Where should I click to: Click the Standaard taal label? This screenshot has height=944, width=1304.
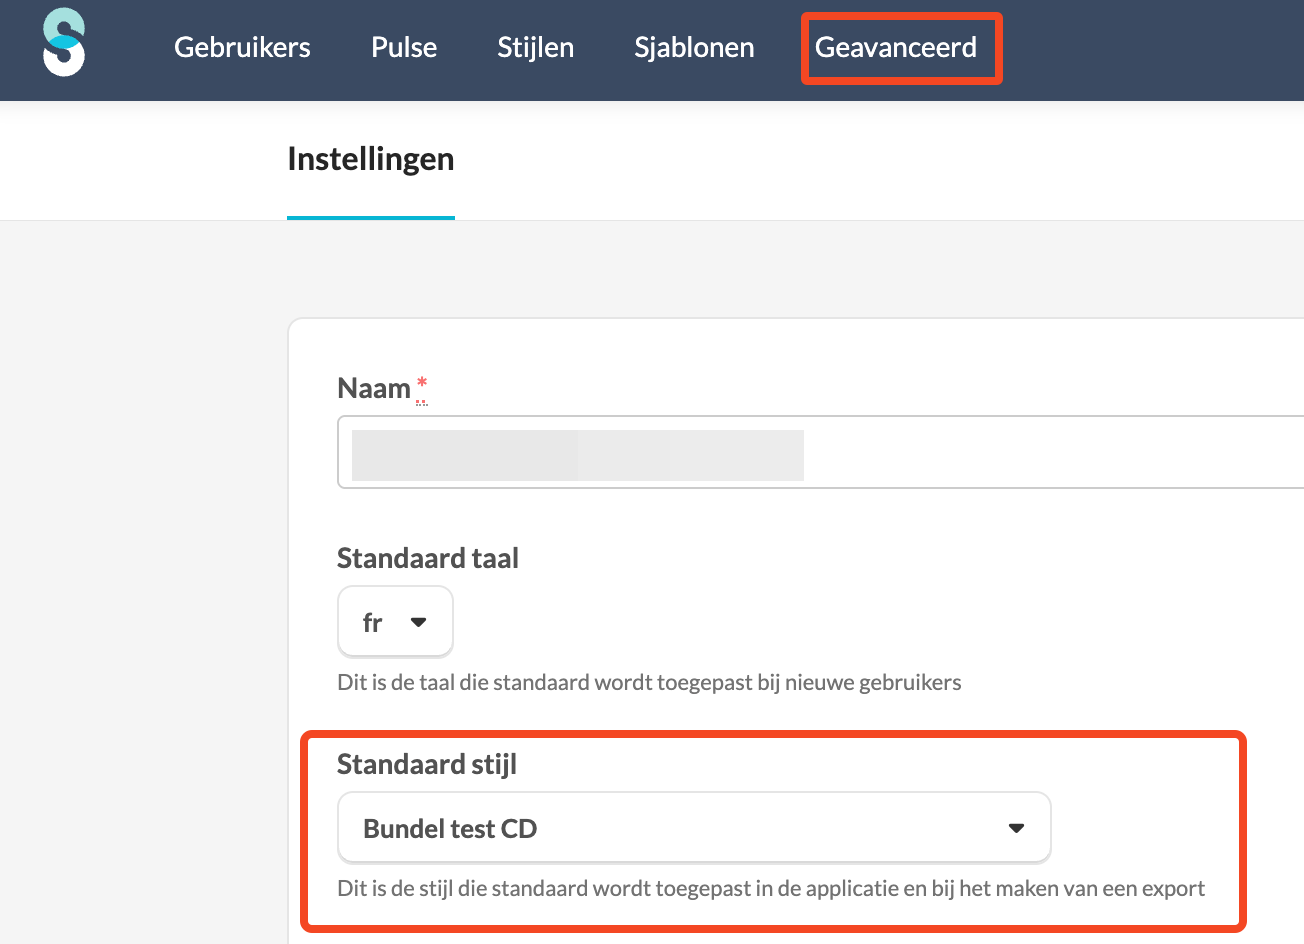[427, 558]
